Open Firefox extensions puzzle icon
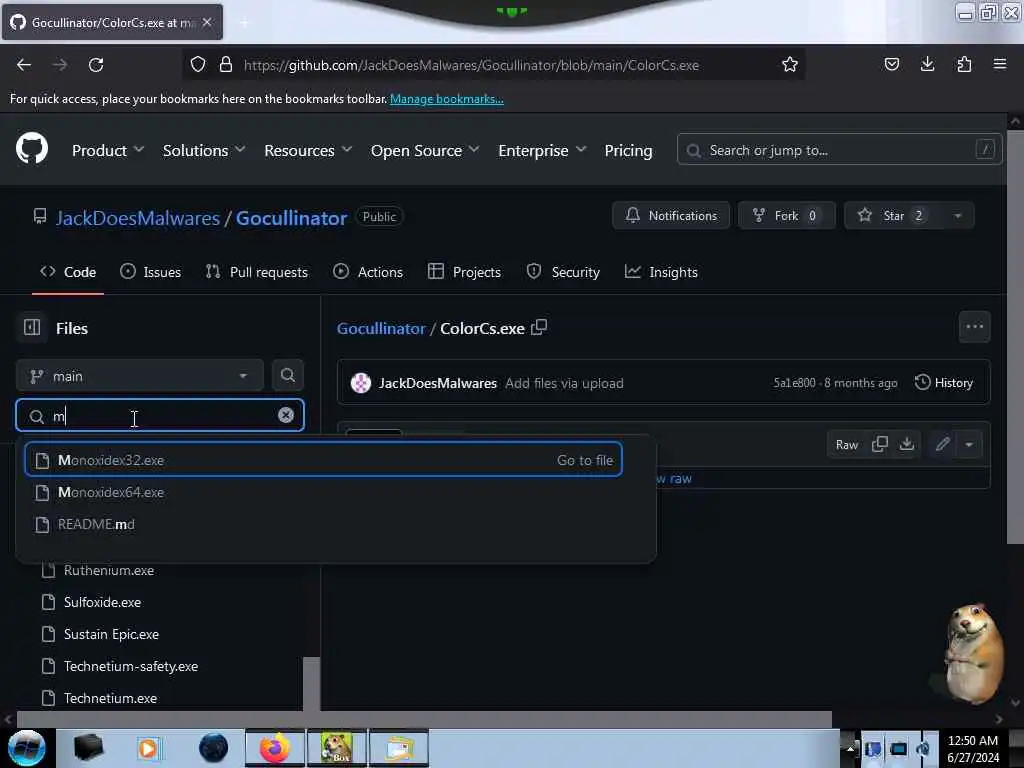 pyautogui.click(x=964, y=64)
